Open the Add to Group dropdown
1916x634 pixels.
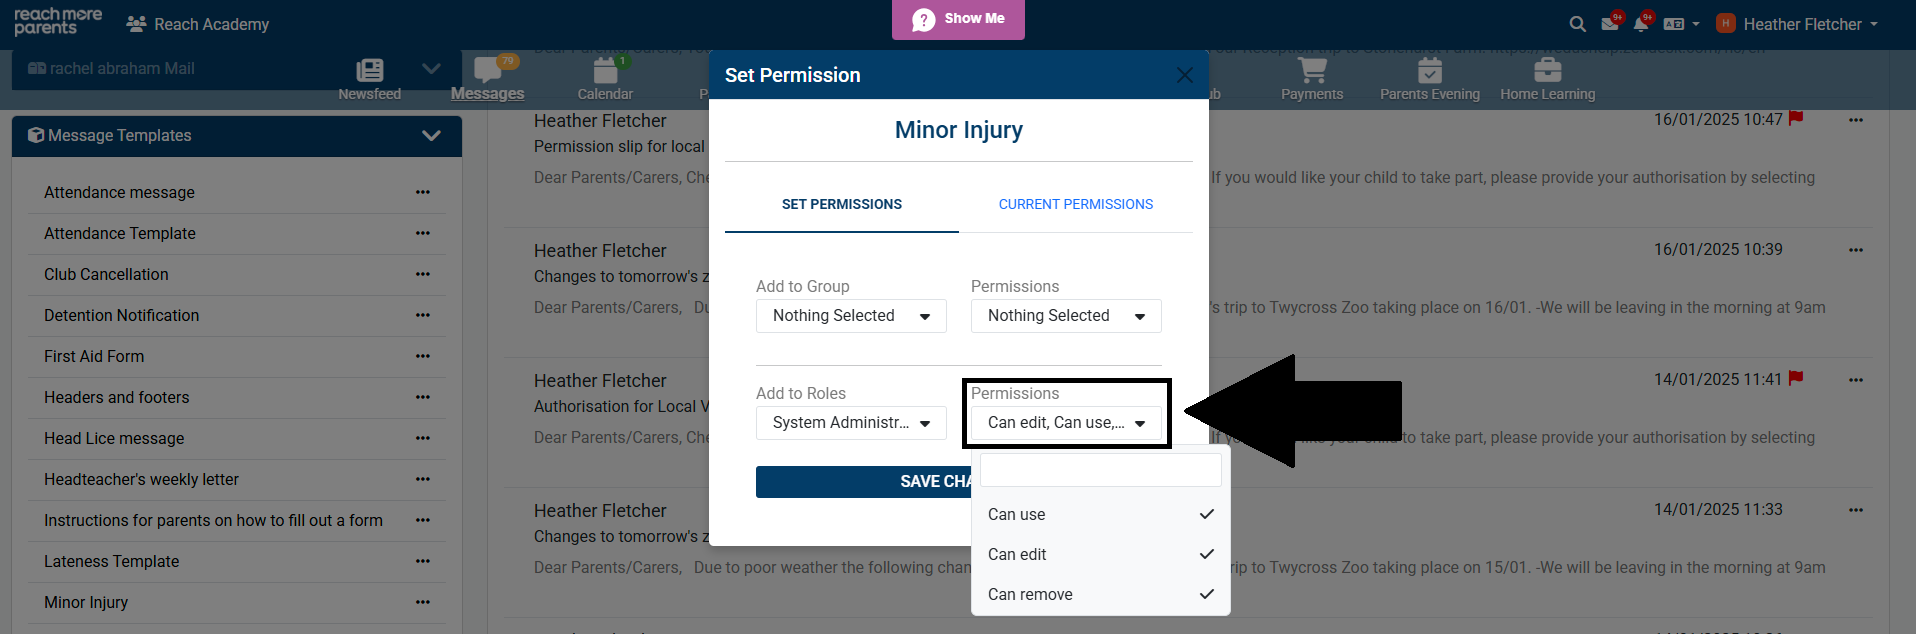pos(851,316)
